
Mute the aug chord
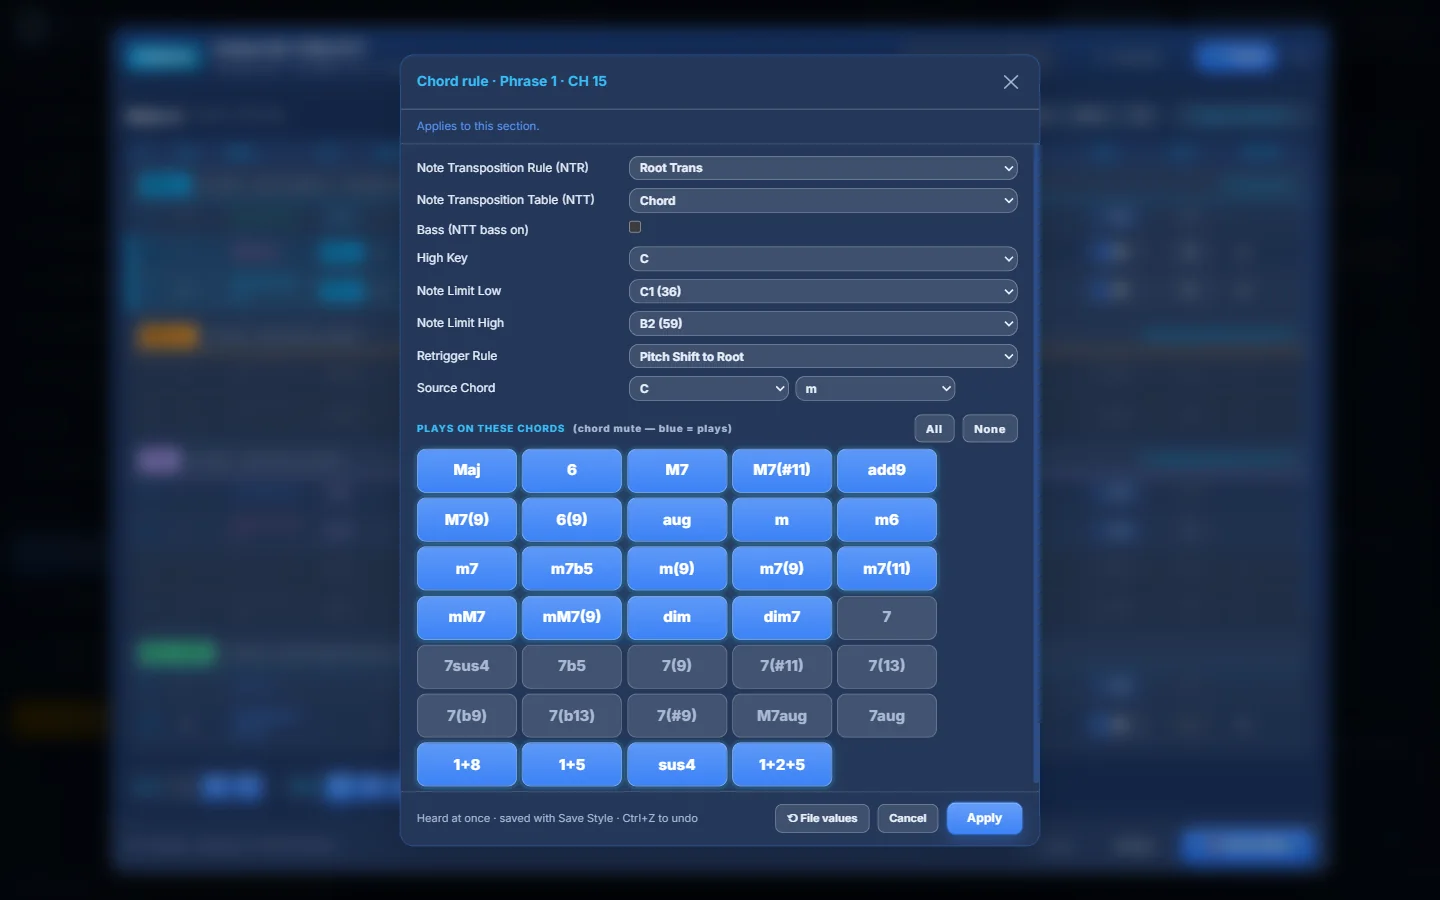677,520
